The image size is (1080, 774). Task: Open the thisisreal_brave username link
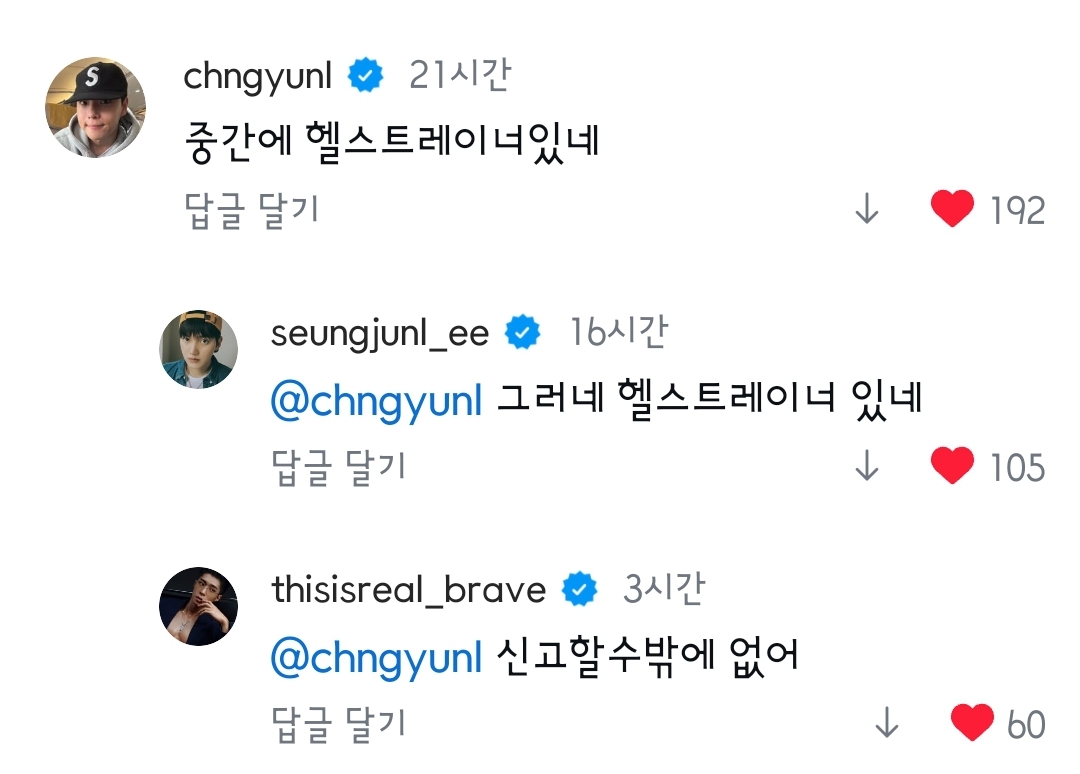pos(408,590)
